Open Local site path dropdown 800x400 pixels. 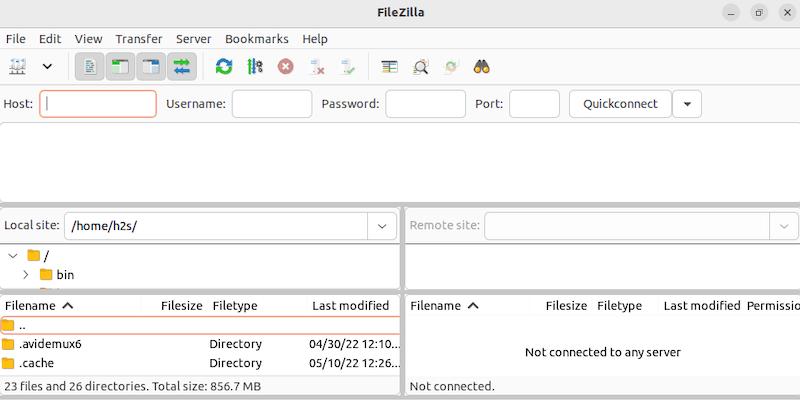(x=382, y=226)
